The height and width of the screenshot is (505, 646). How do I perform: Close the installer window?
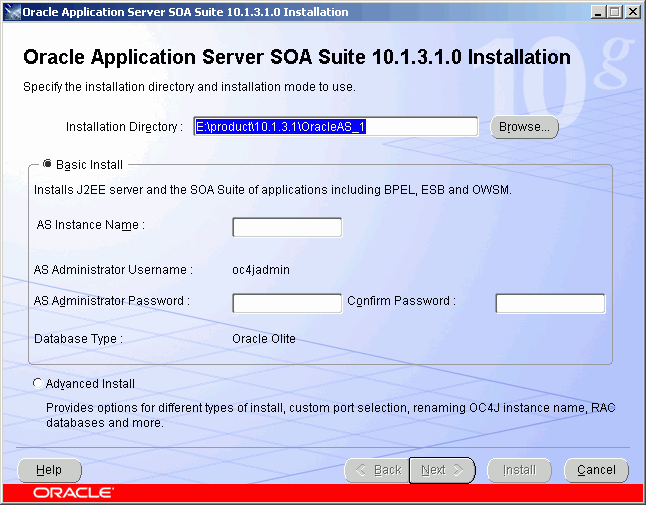pyautogui.click(x=633, y=12)
